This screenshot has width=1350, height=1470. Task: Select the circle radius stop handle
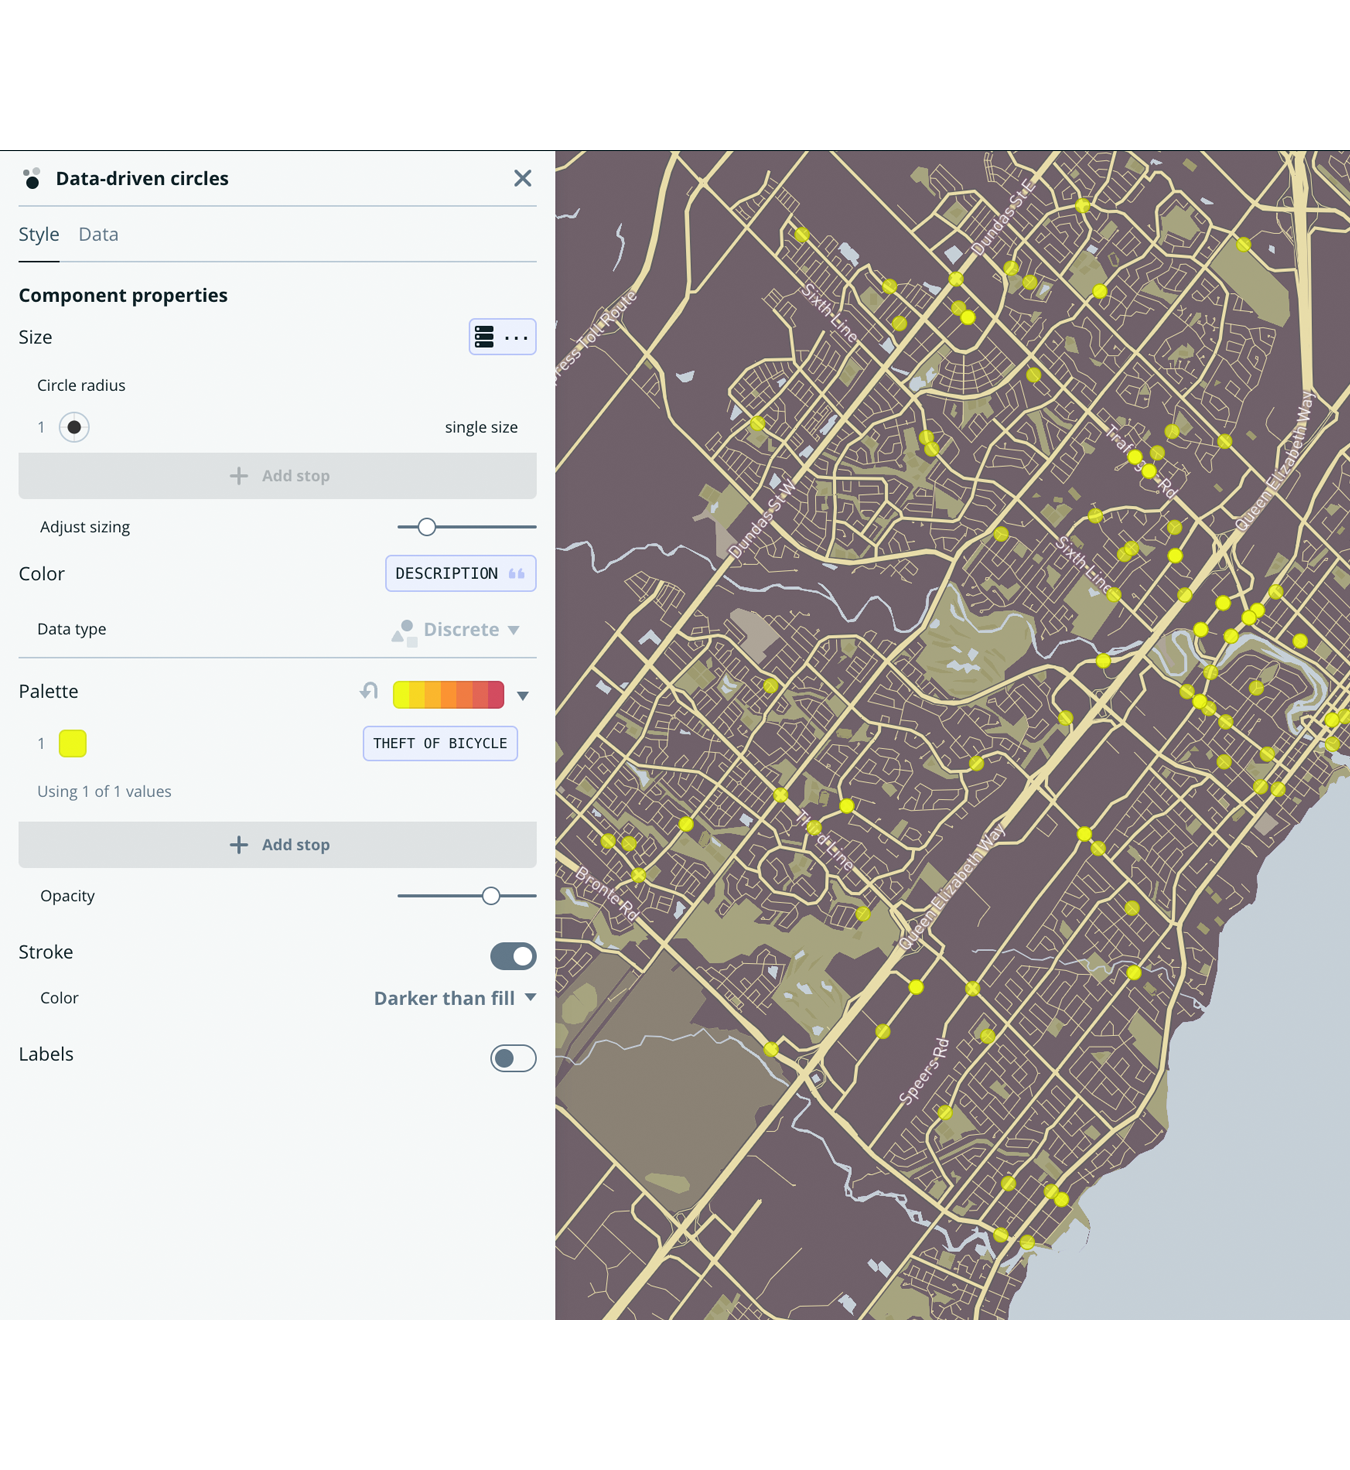point(74,427)
